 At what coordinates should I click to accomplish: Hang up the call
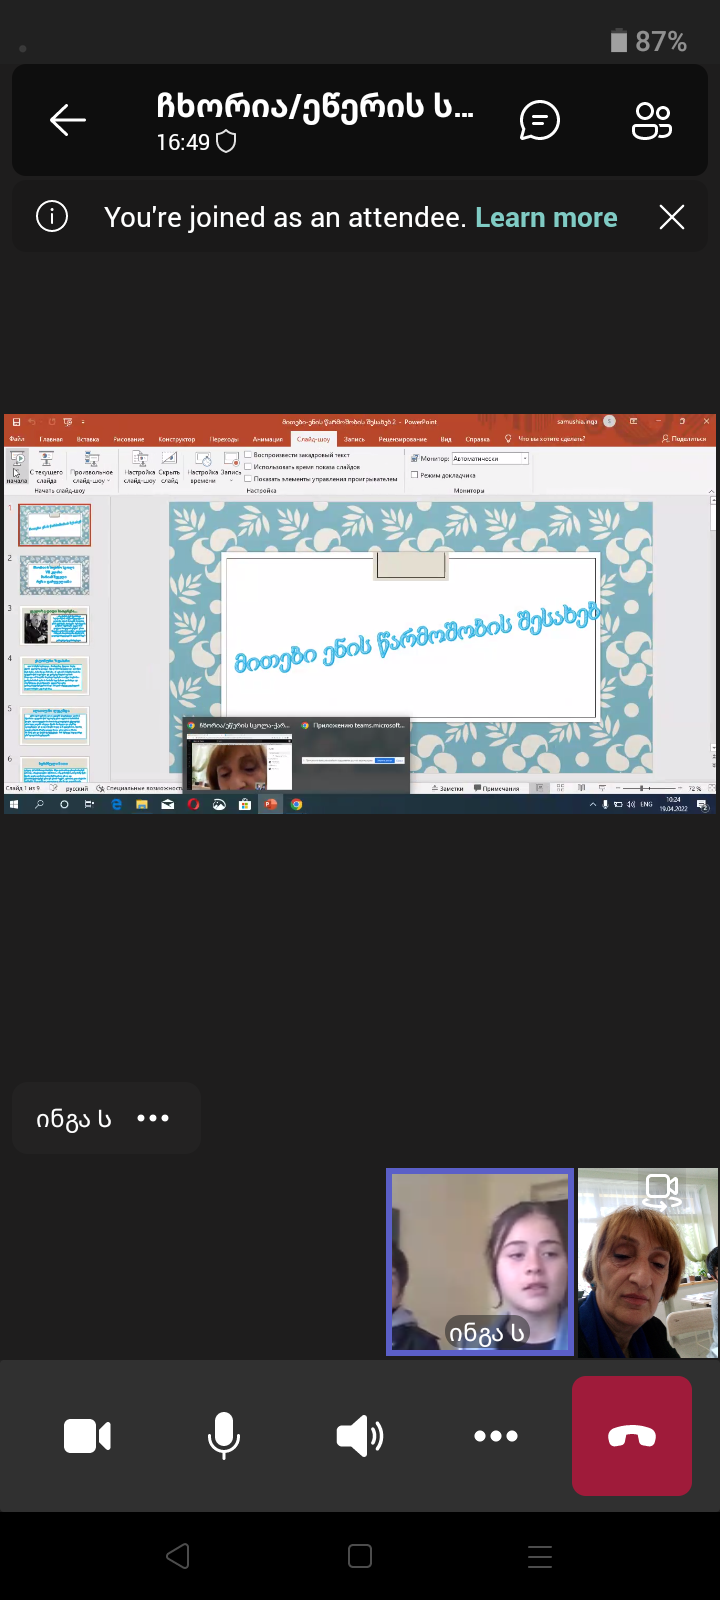pyautogui.click(x=632, y=1436)
